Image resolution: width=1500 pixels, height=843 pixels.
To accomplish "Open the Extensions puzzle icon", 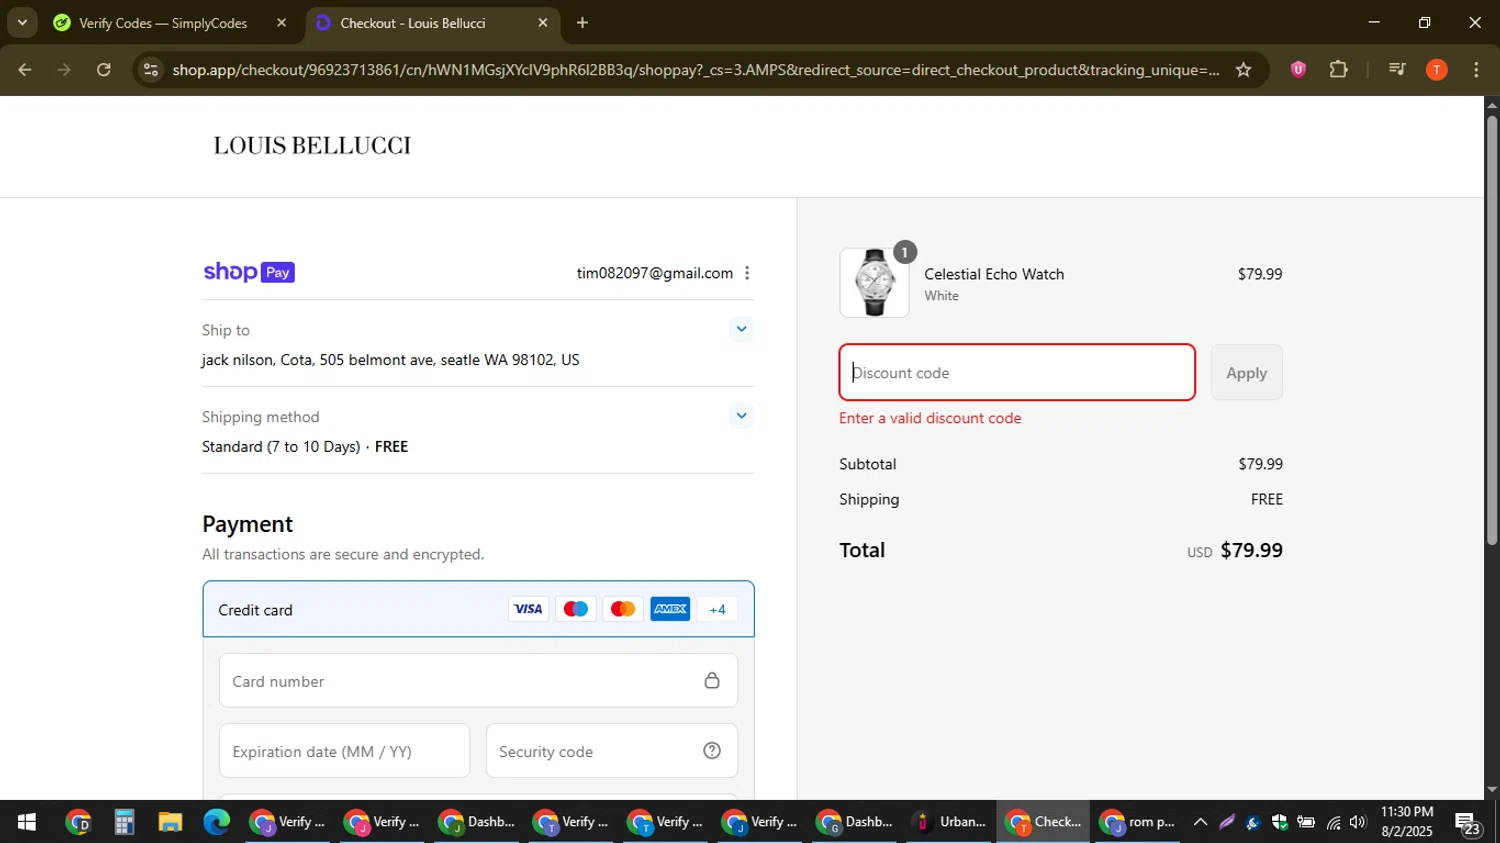I will click(1339, 70).
